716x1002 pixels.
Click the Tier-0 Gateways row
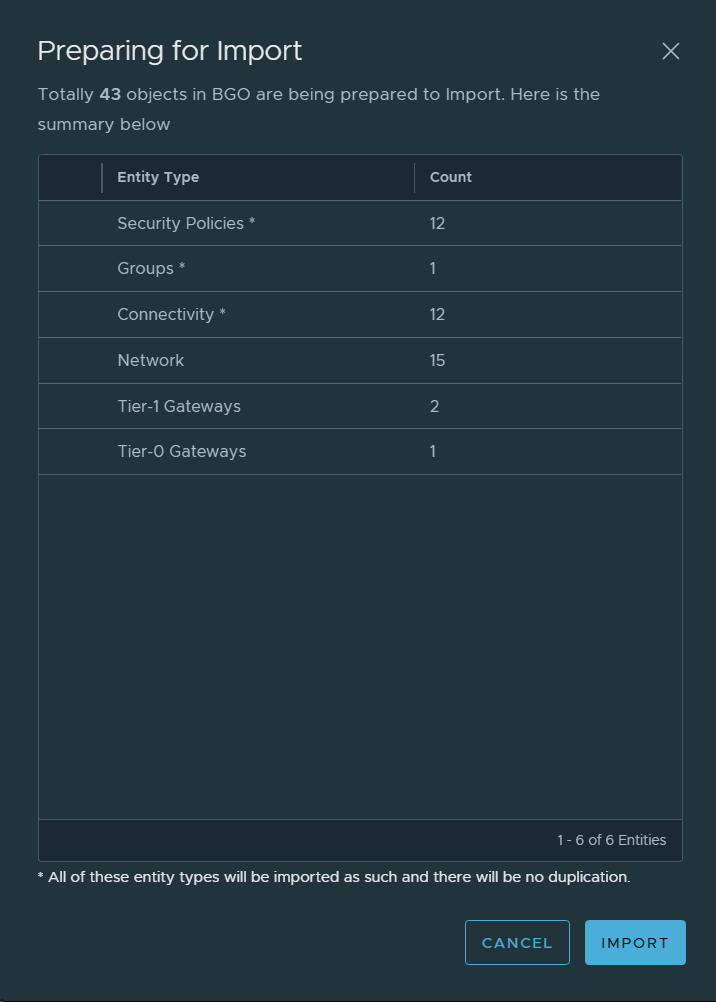[181, 451]
